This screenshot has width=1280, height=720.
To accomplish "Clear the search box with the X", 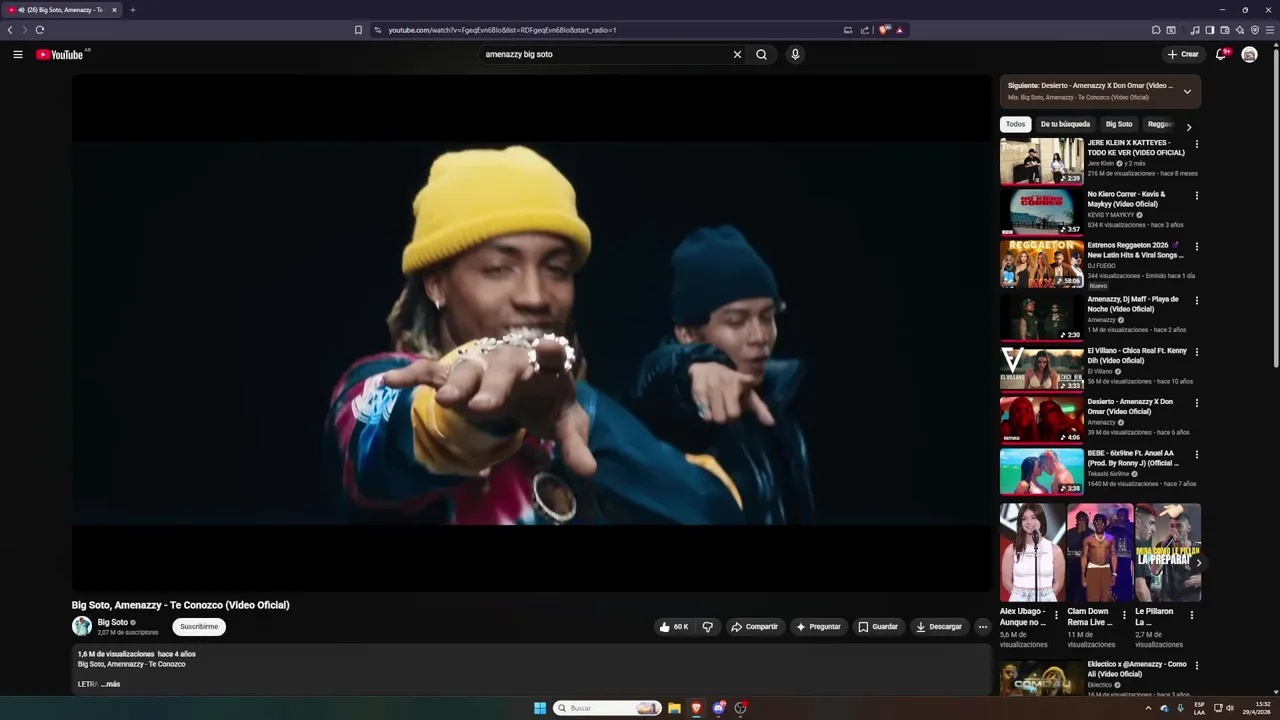I will coord(737,54).
